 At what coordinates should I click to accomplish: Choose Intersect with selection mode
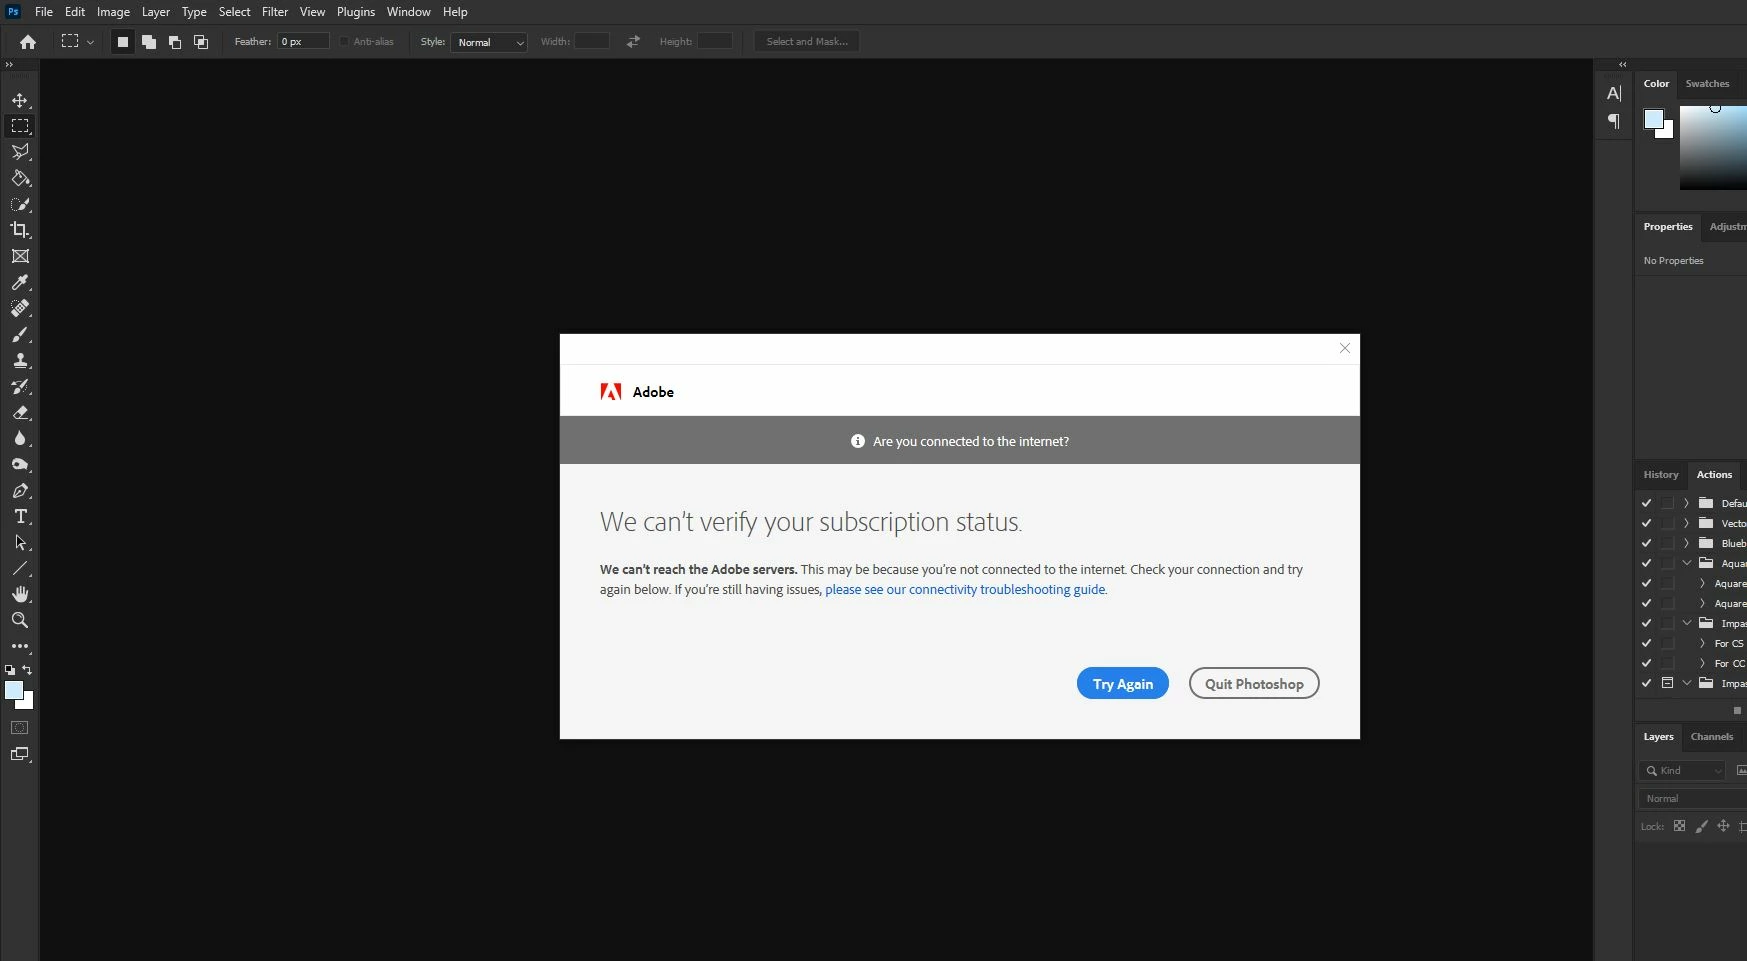click(x=201, y=42)
